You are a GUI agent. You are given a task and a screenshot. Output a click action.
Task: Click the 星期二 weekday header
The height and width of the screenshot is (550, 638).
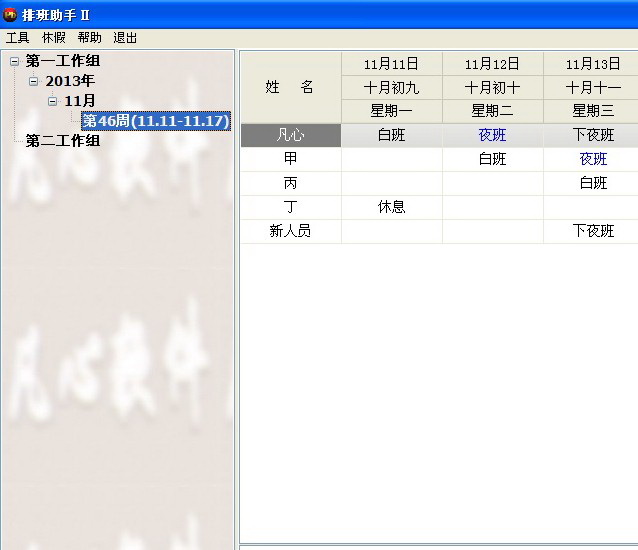pyautogui.click(x=492, y=111)
